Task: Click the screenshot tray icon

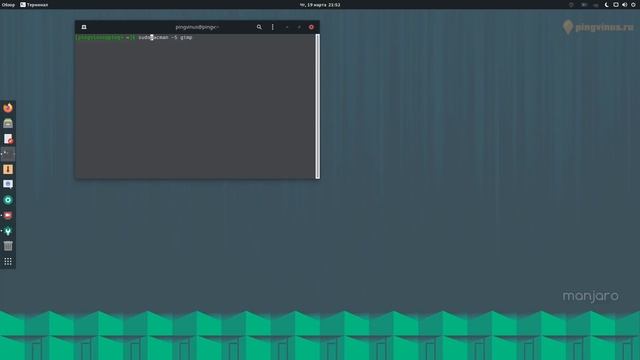Action: 616,5
